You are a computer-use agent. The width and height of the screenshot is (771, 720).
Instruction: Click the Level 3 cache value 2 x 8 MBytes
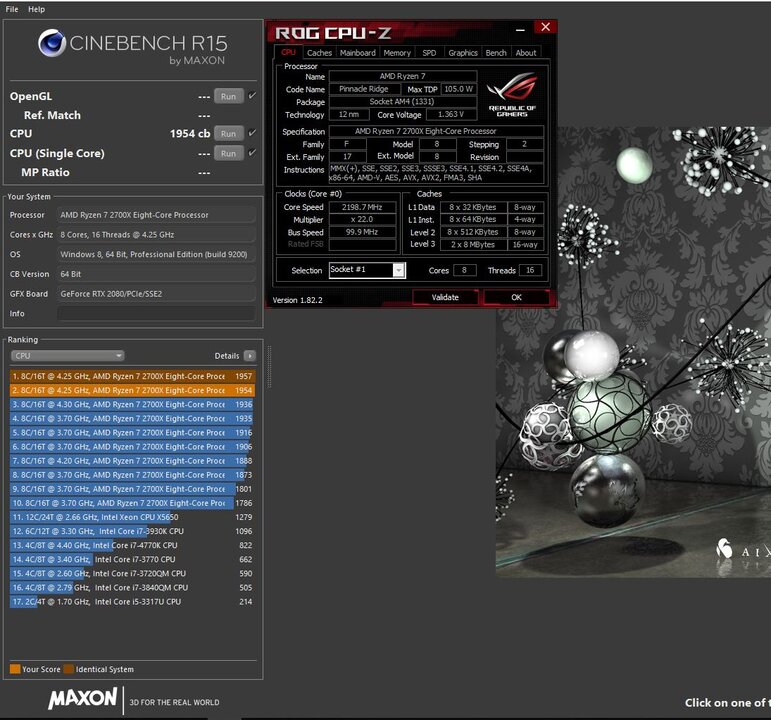473,244
